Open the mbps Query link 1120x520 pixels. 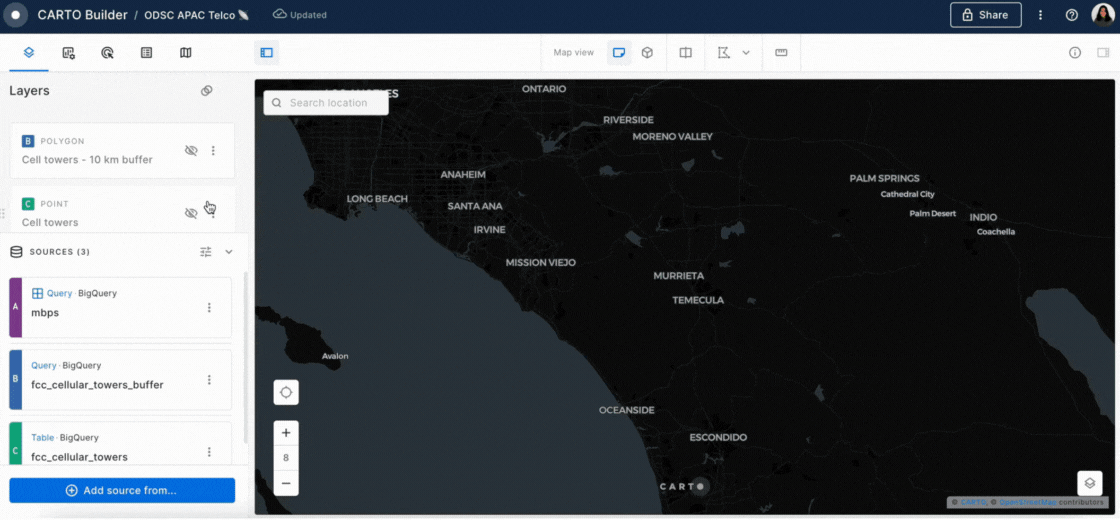coord(59,293)
